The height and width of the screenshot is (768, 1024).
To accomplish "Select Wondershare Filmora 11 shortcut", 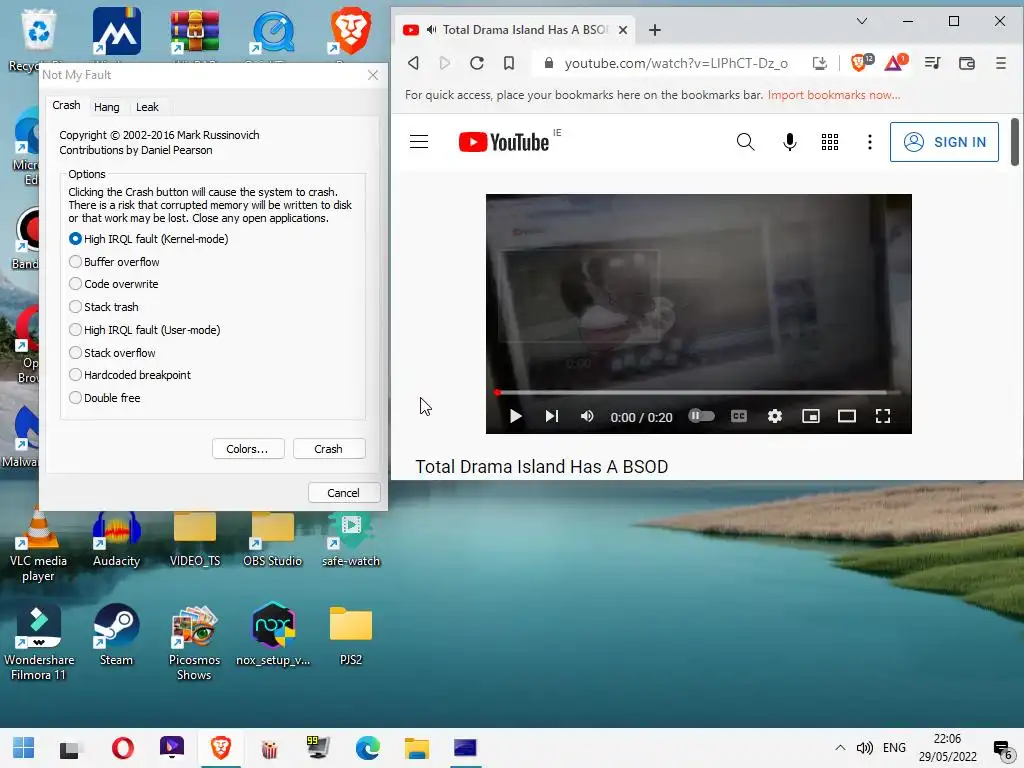I will point(39,643).
